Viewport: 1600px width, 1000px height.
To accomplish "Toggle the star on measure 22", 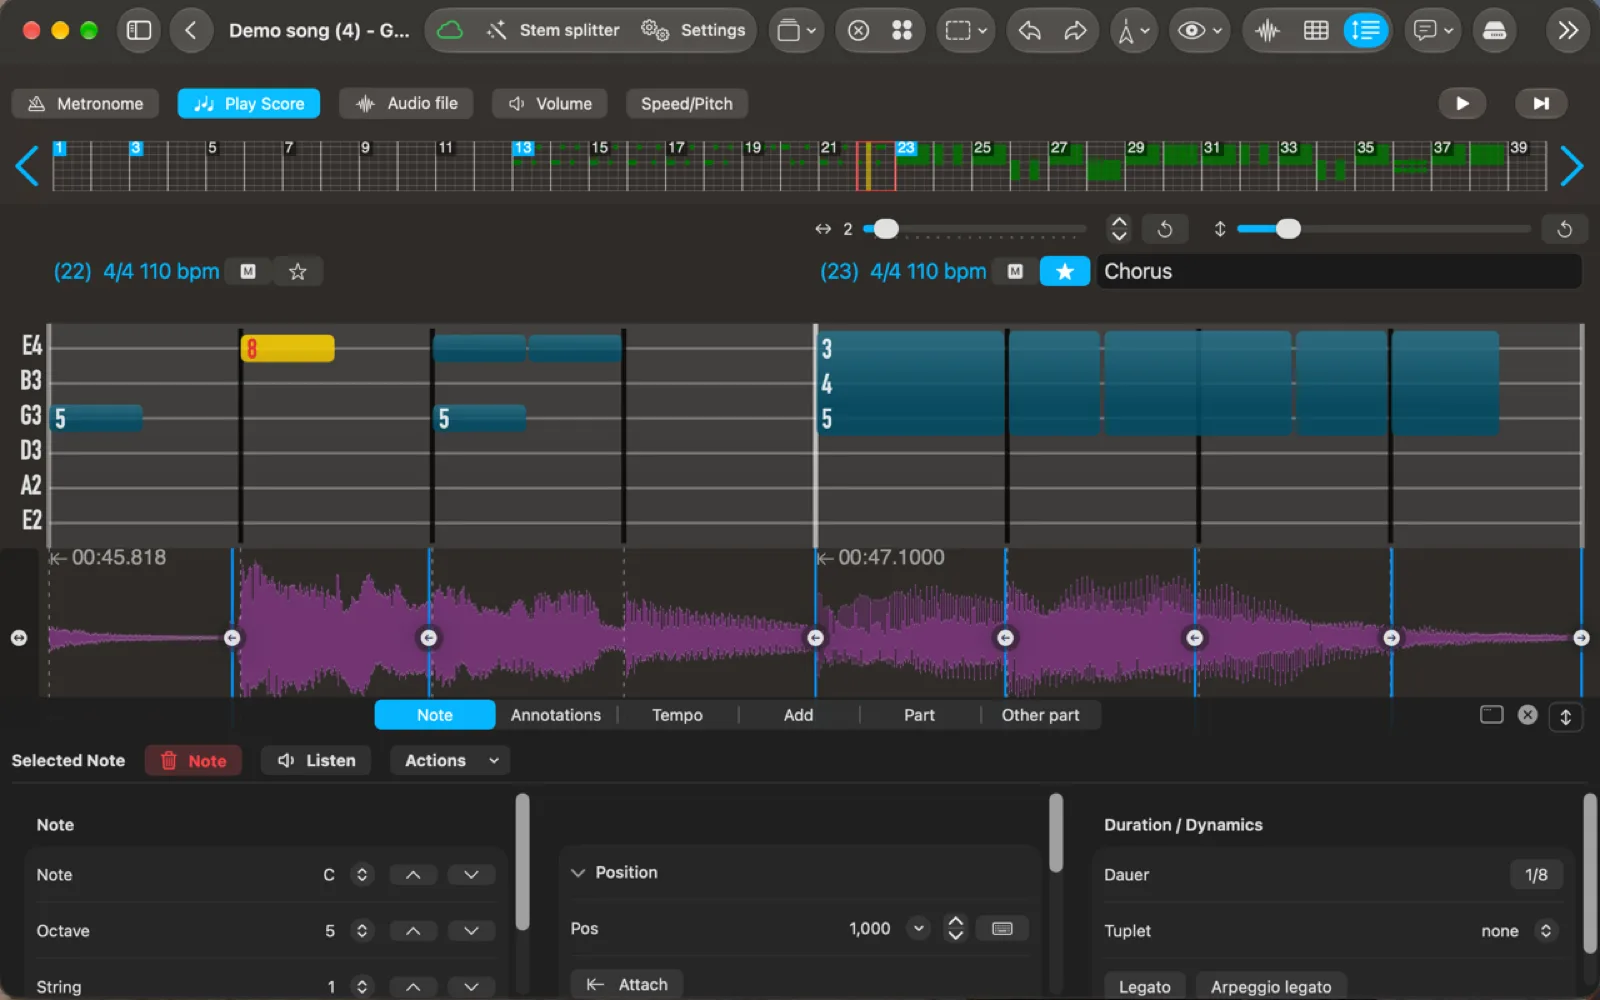I will (297, 271).
